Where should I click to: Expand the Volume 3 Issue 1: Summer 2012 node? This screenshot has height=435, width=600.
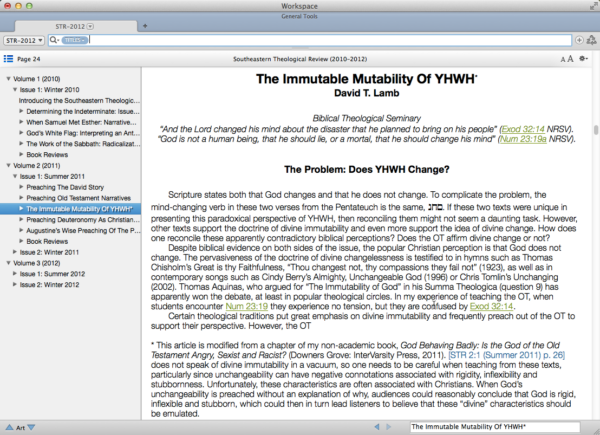click(x=16, y=274)
